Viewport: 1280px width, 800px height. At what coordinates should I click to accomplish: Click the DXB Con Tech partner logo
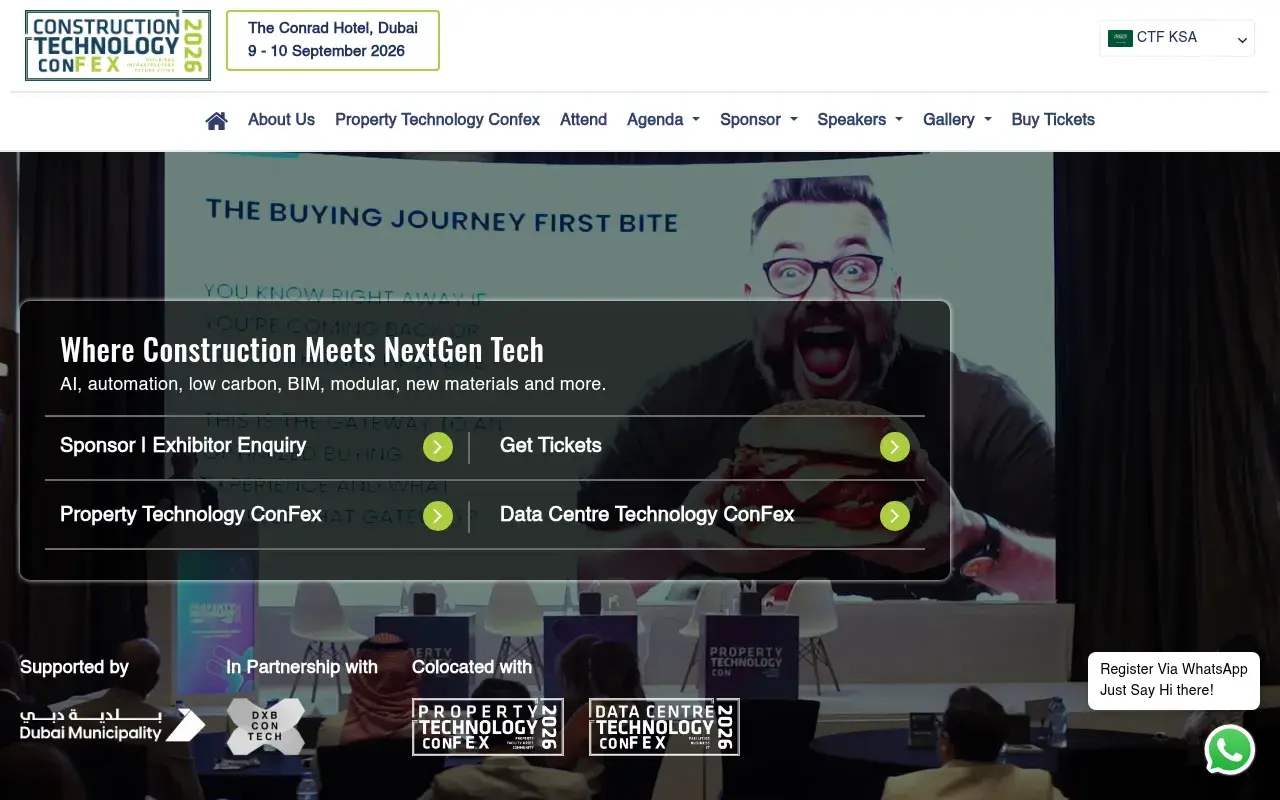(265, 726)
